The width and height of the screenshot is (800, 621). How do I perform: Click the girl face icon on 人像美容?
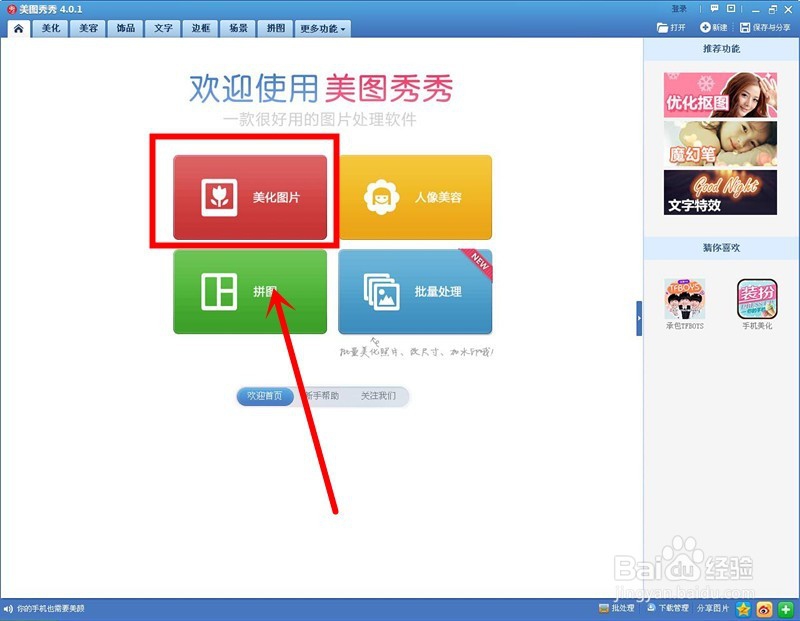(382, 197)
